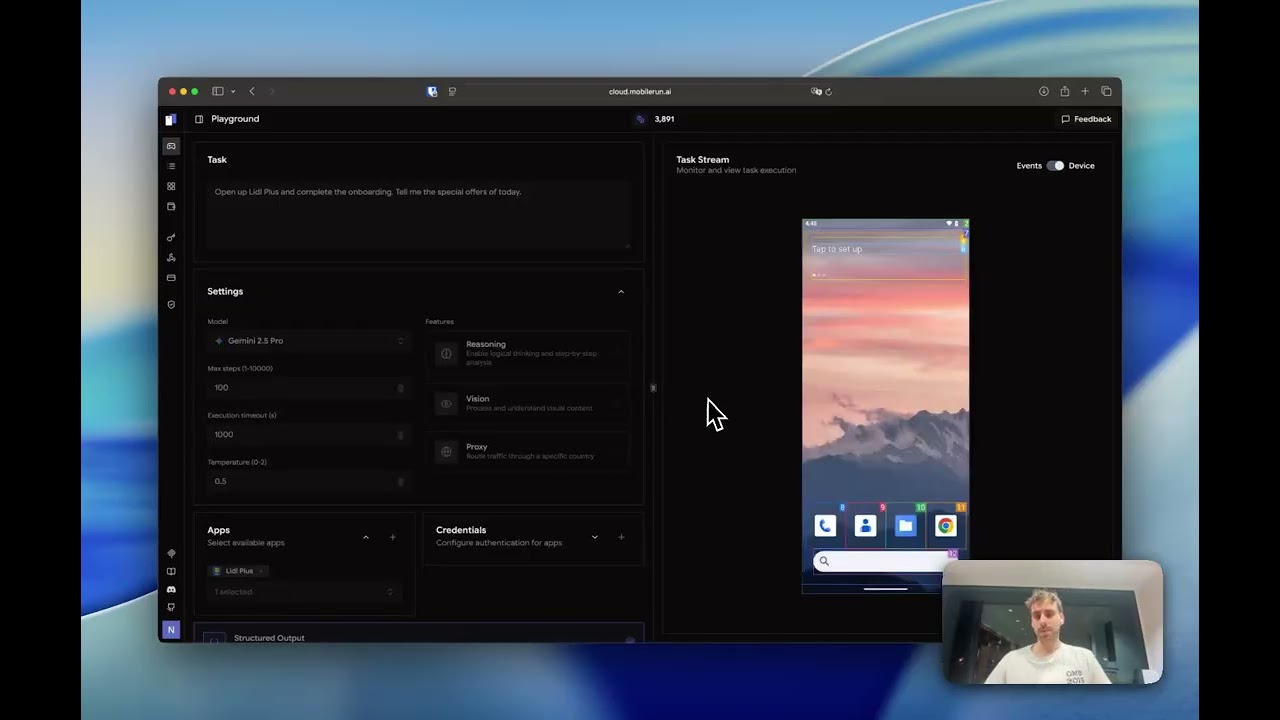Remove the Lidl Plus app chip

pyautogui.click(x=261, y=571)
